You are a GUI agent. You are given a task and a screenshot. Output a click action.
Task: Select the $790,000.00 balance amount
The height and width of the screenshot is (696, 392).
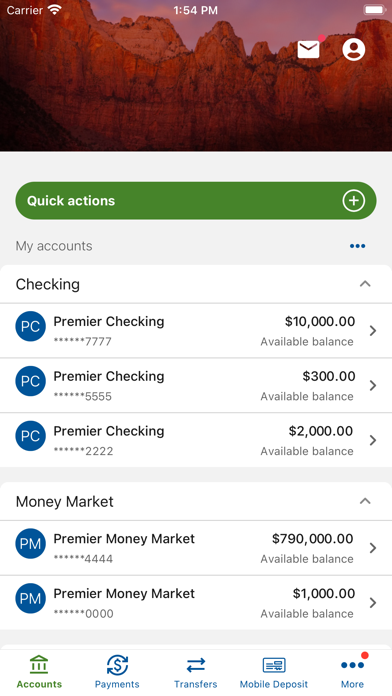tap(313, 538)
